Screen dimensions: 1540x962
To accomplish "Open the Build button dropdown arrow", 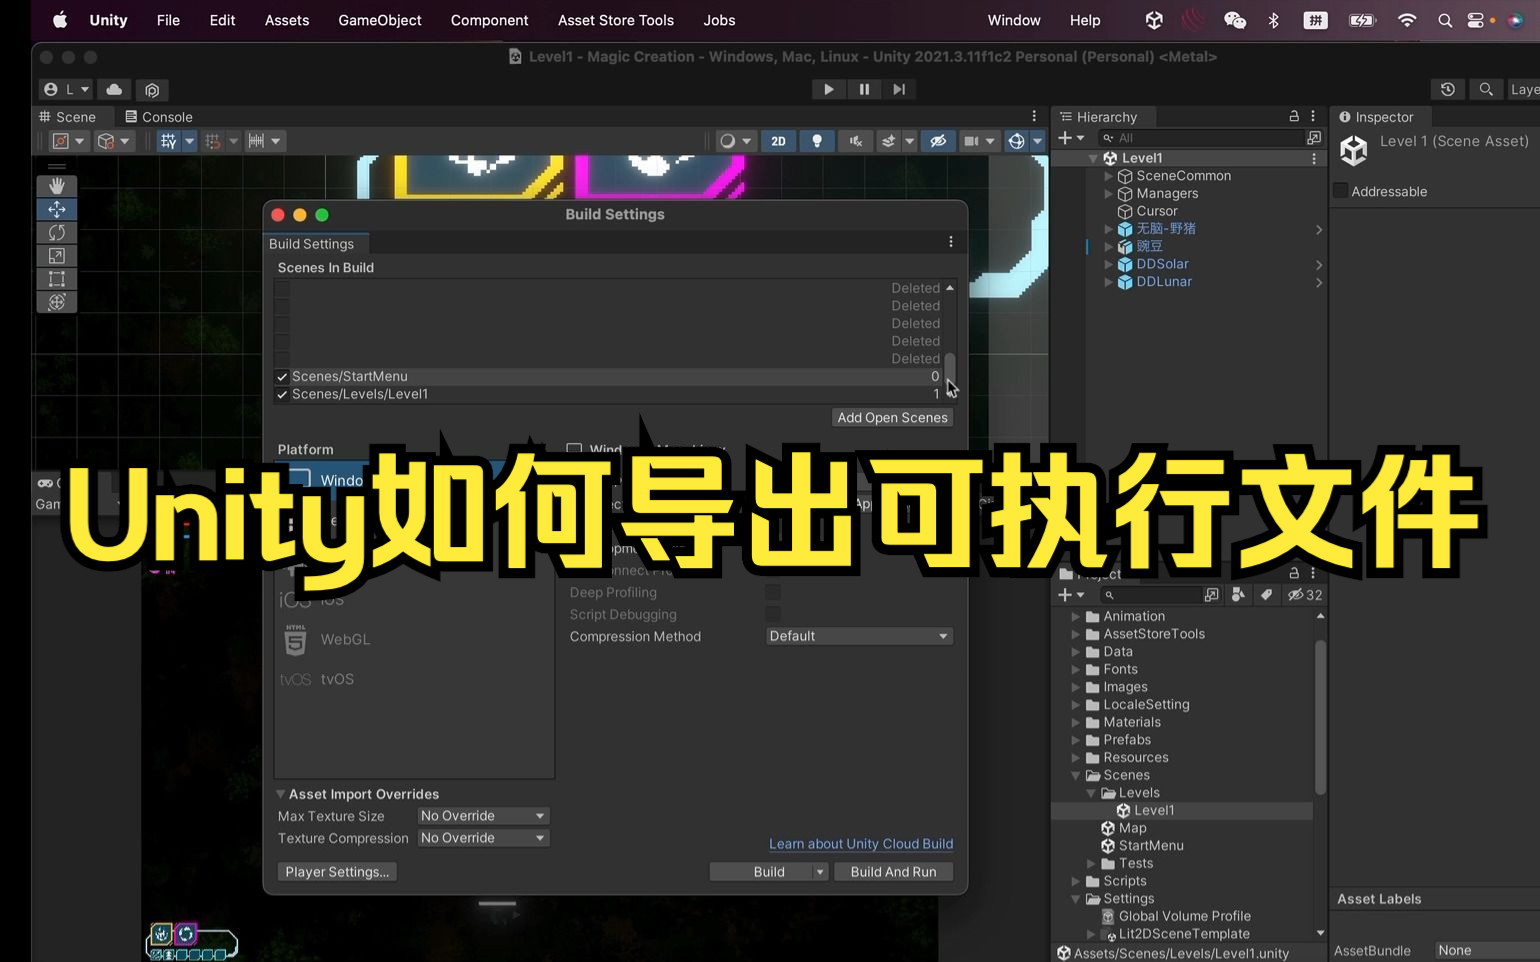I will [x=820, y=872].
